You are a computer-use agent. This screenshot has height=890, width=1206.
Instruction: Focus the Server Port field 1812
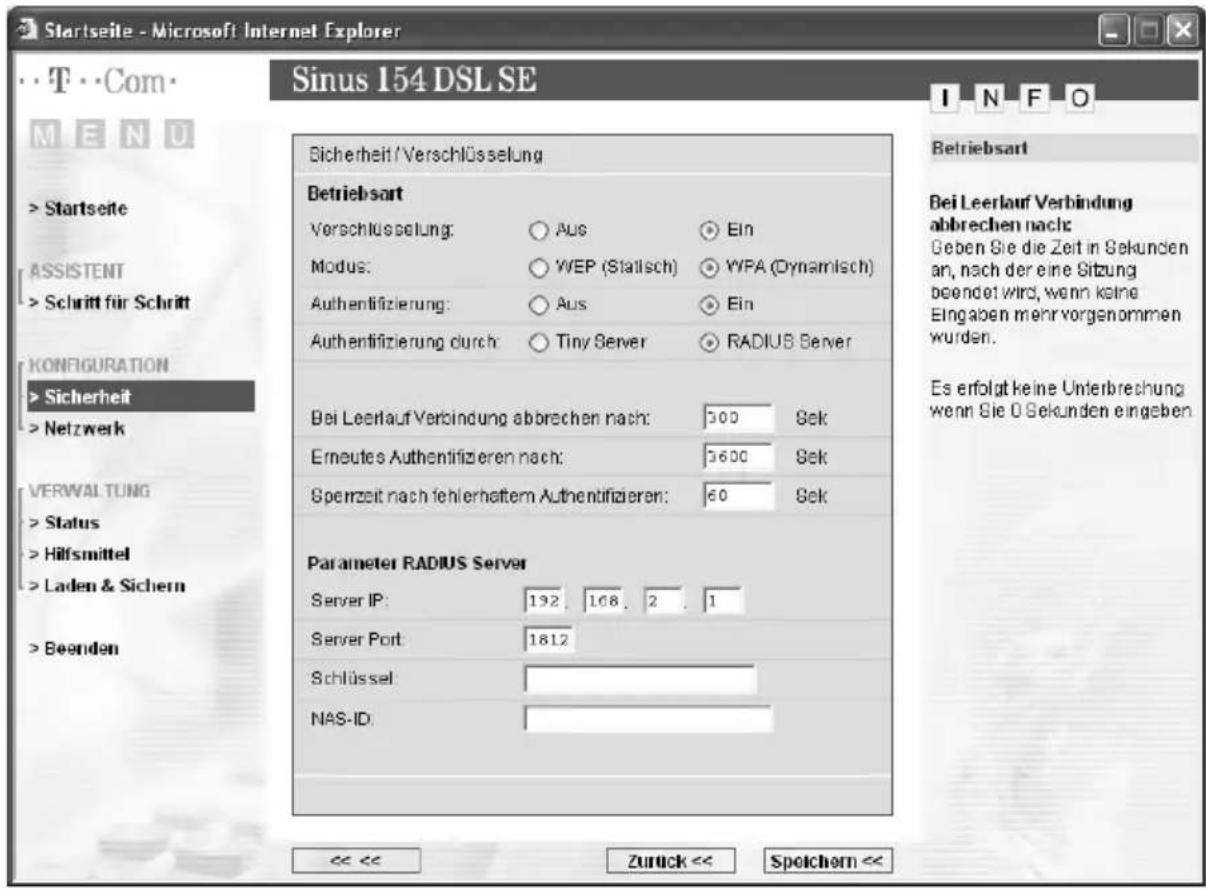coord(548,640)
